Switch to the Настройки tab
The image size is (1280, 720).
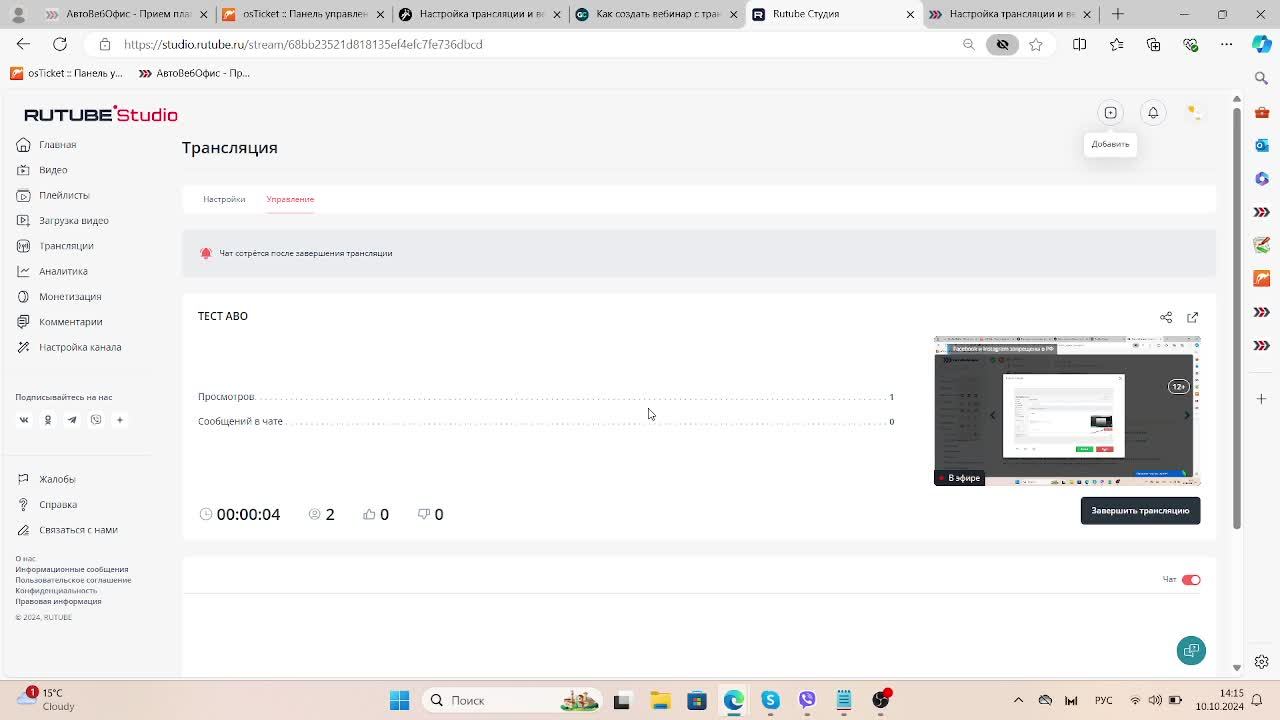224,199
